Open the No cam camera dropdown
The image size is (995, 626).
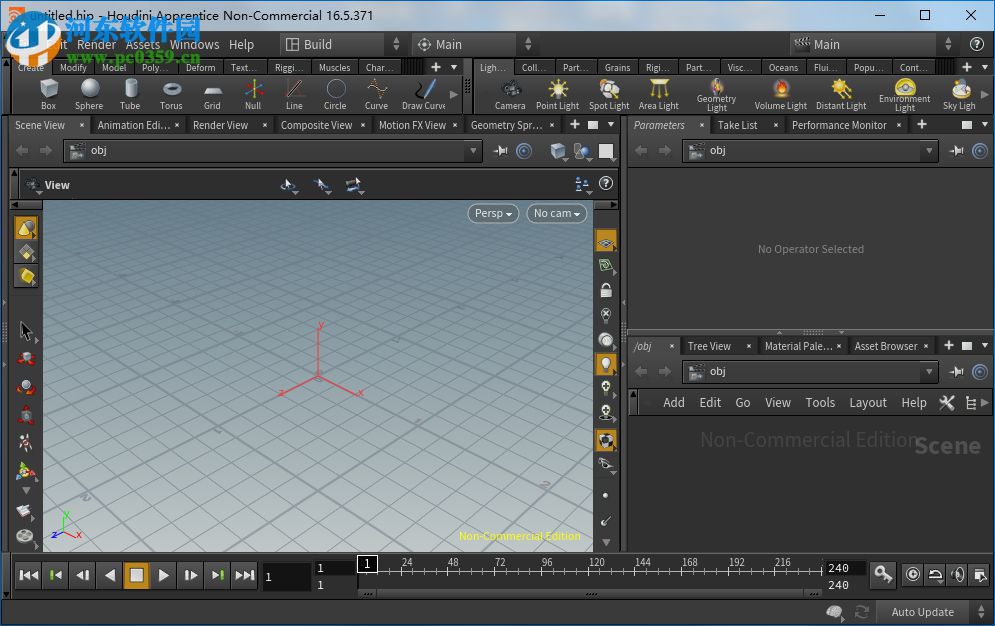click(556, 213)
